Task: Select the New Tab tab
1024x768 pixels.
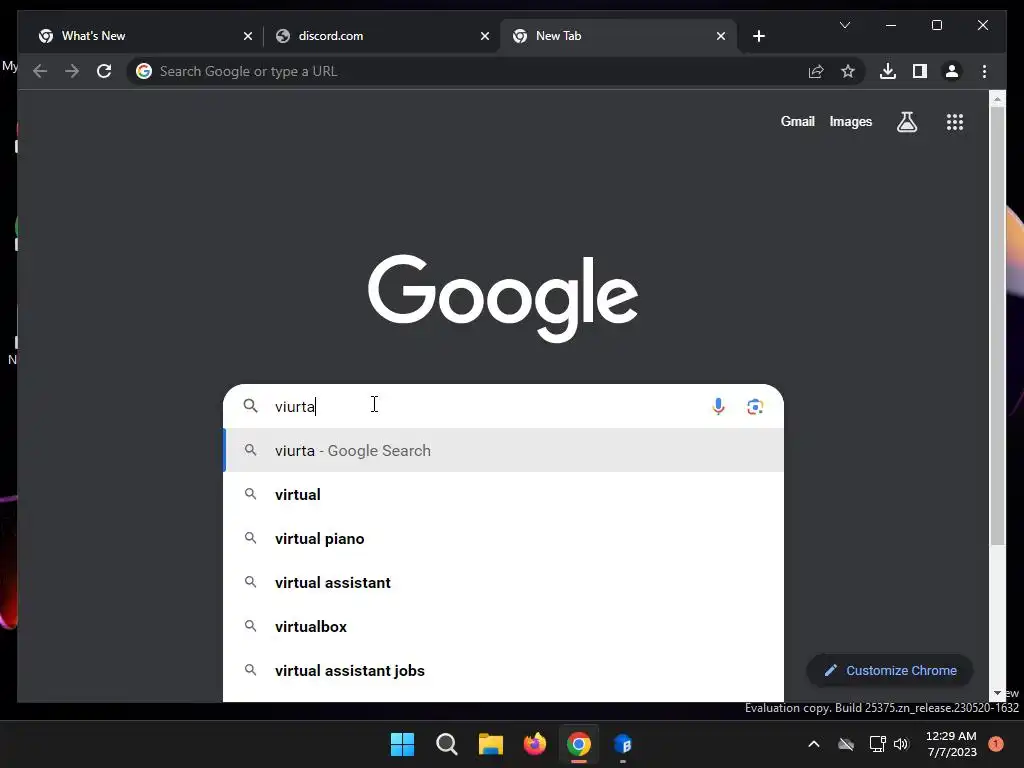Action: click(x=618, y=36)
